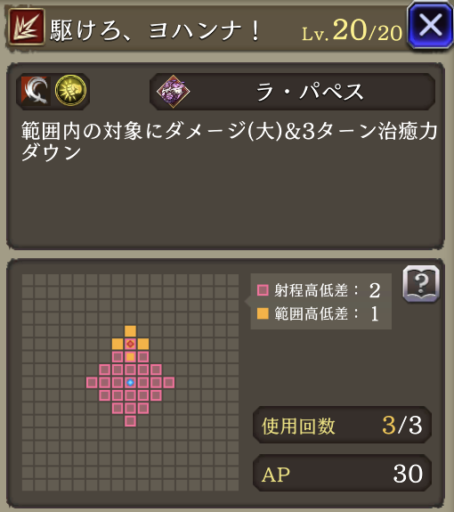Click the topmost orange area tile on grid
This screenshot has height=512, width=454.
130,331
